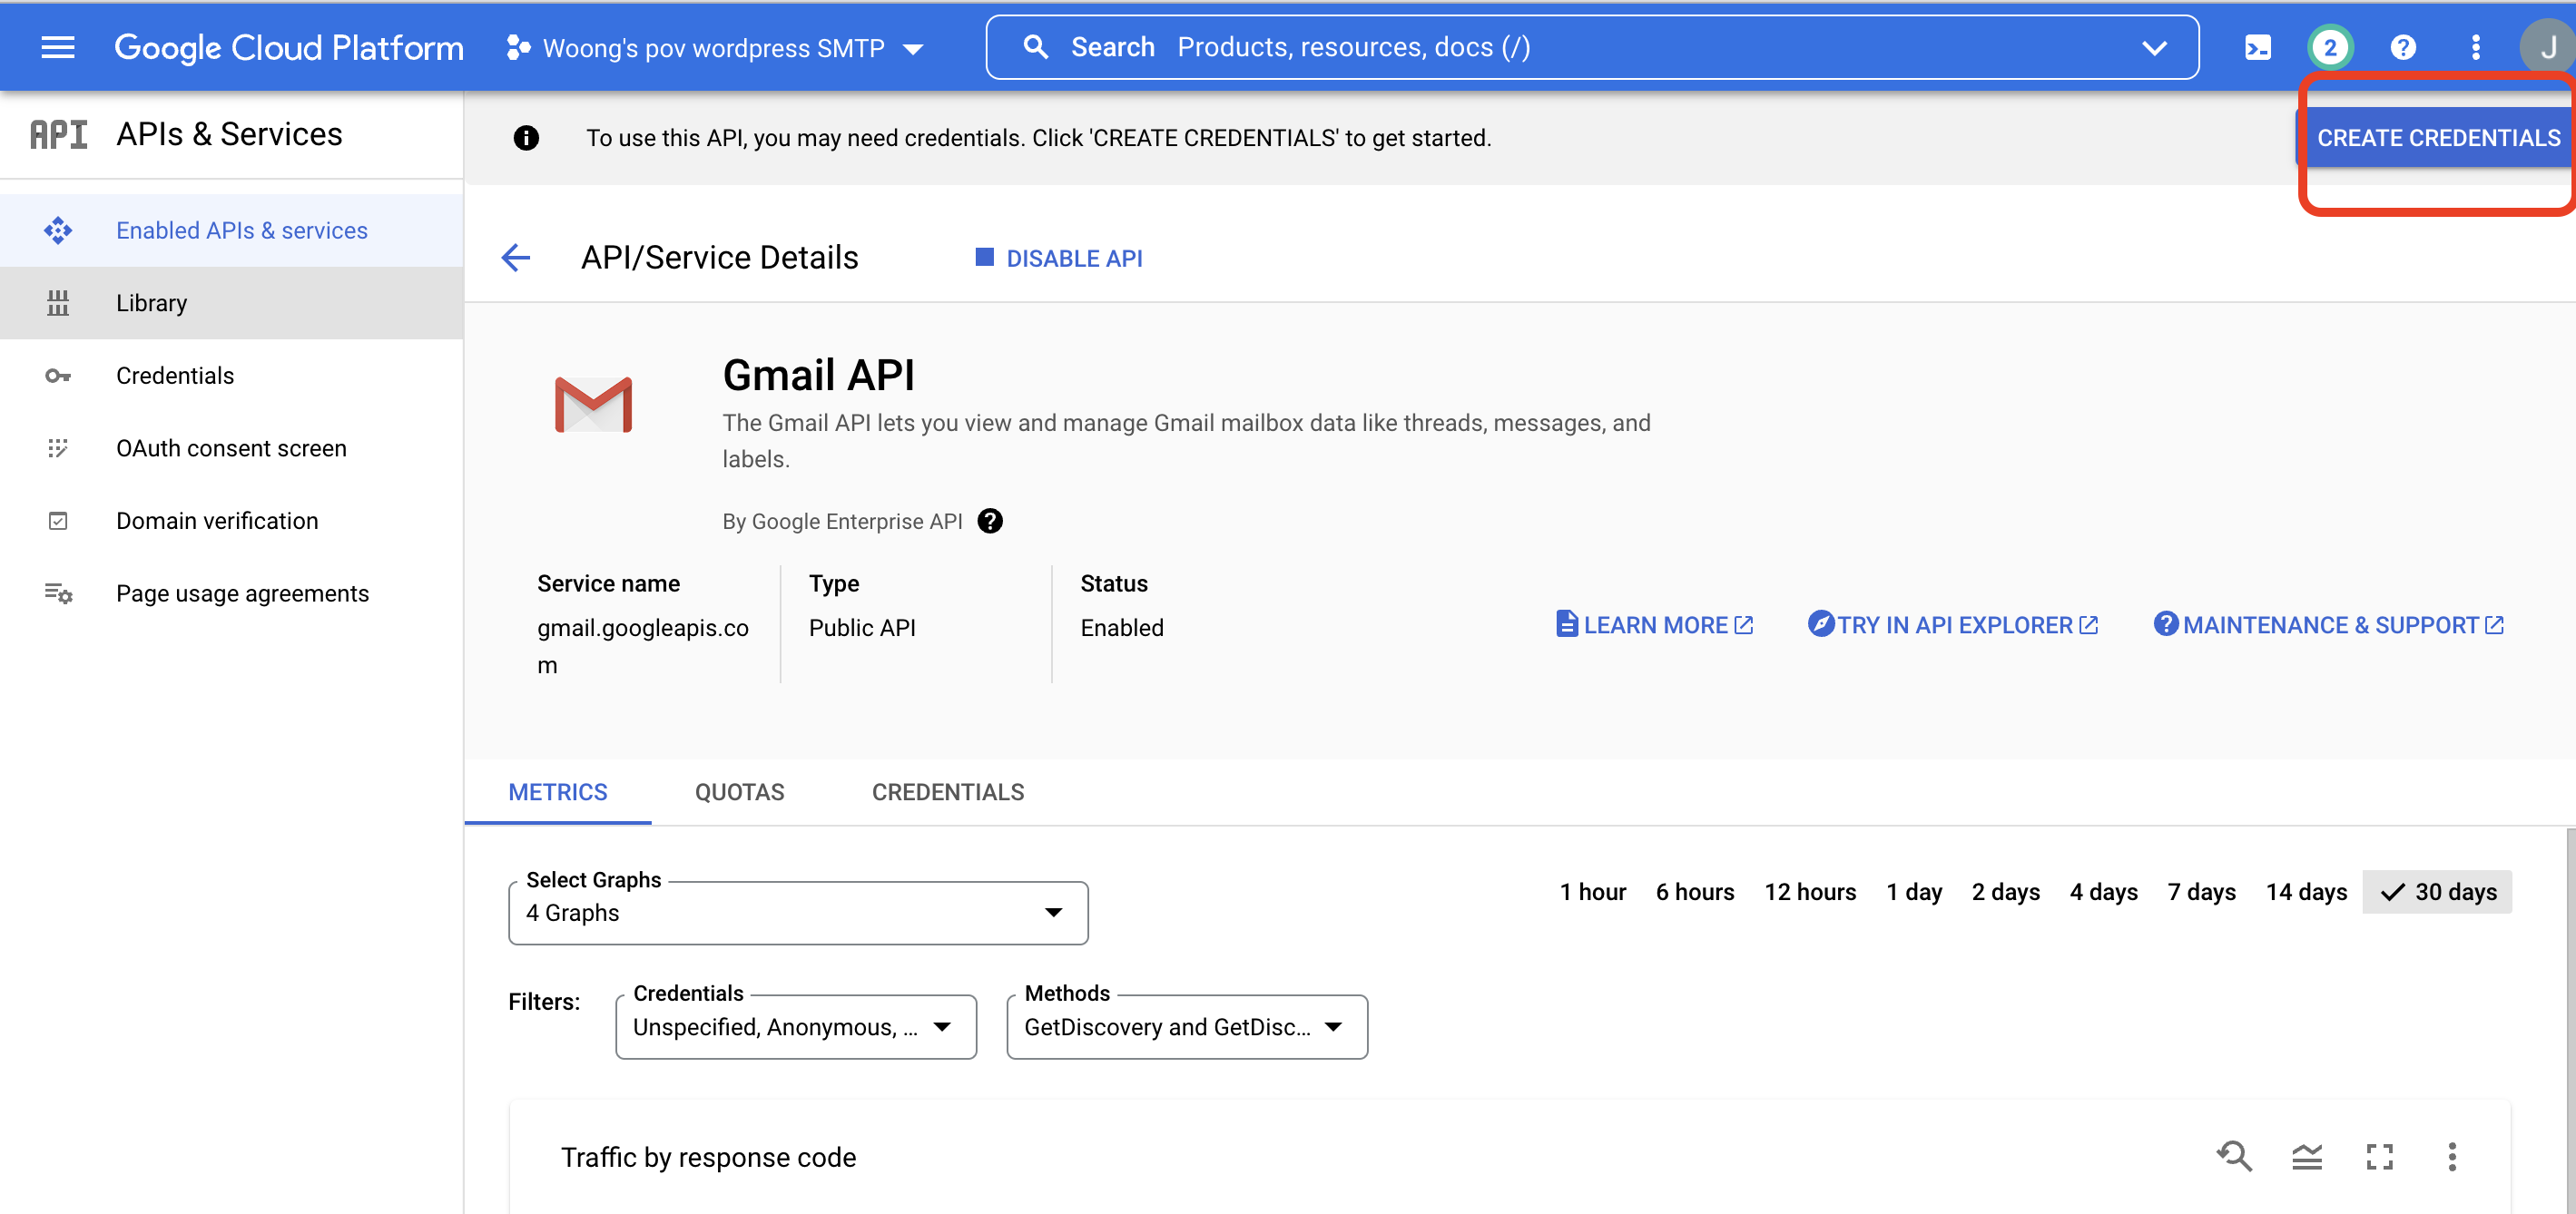The width and height of the screenshot is (2576, 1214).
Task: Go back using the left arrow
Action: click(x=516, y=258)
